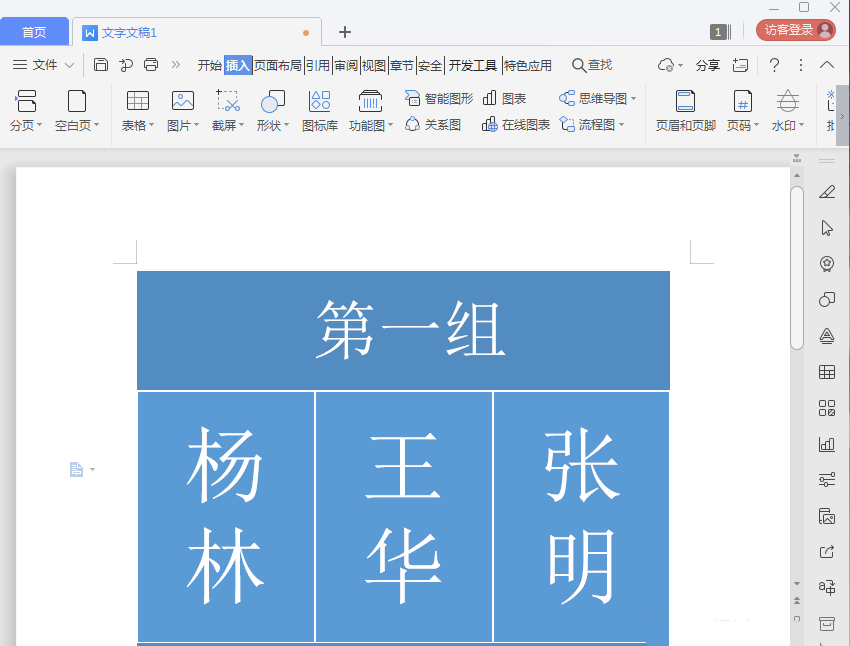The height and width of the screenshot is (646, 850).
Task: Insert a table using 表格 icon
Action: click(137, 101)
